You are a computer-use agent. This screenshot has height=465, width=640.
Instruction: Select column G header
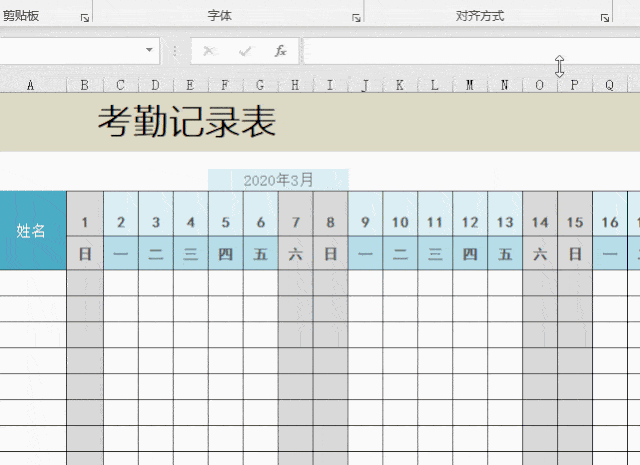coord(260,85)
